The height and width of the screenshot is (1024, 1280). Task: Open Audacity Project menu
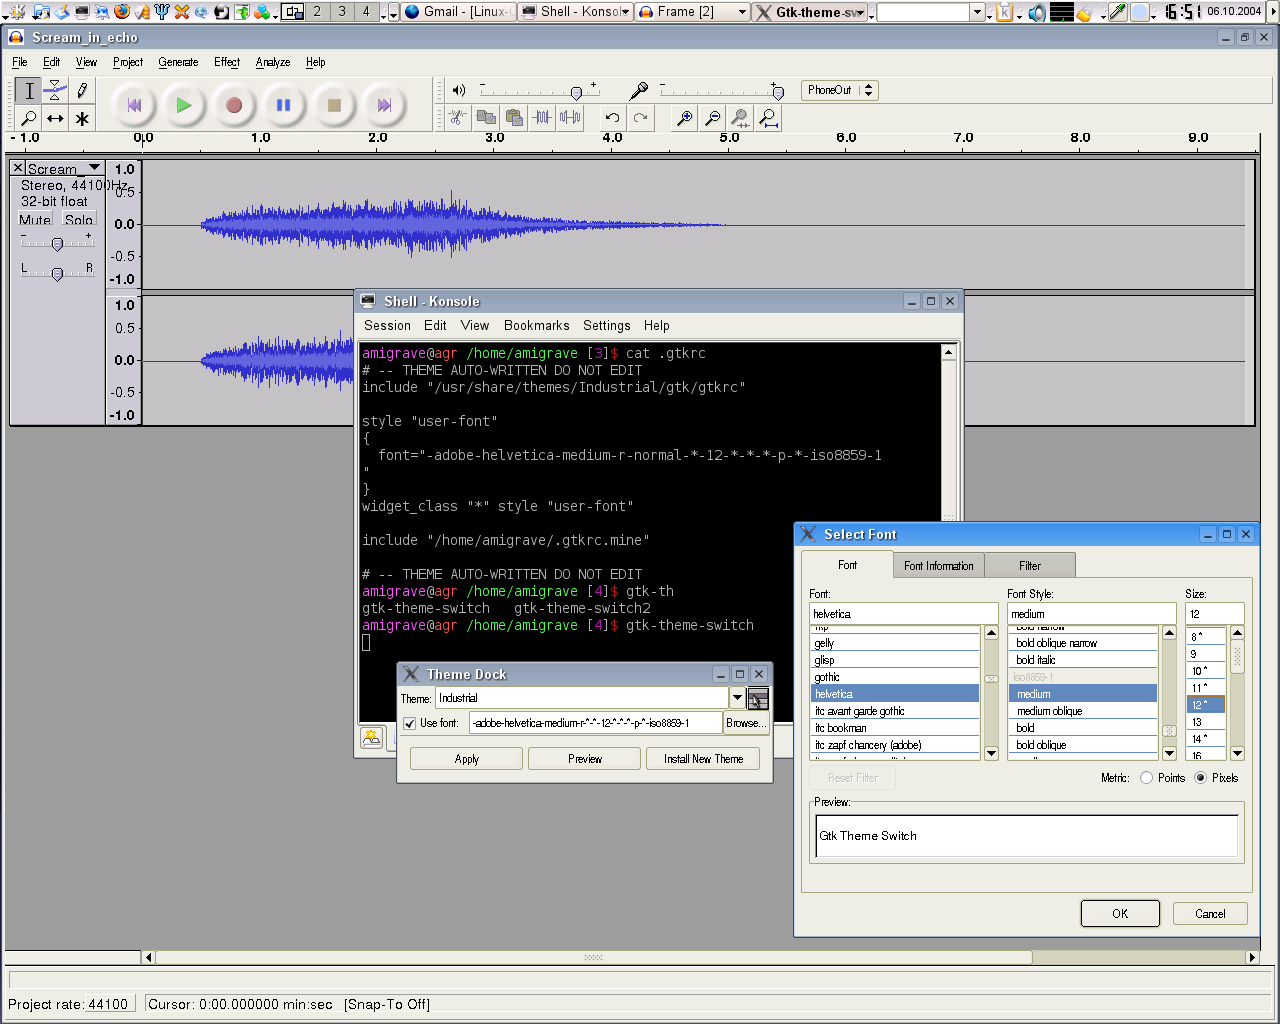128,62
